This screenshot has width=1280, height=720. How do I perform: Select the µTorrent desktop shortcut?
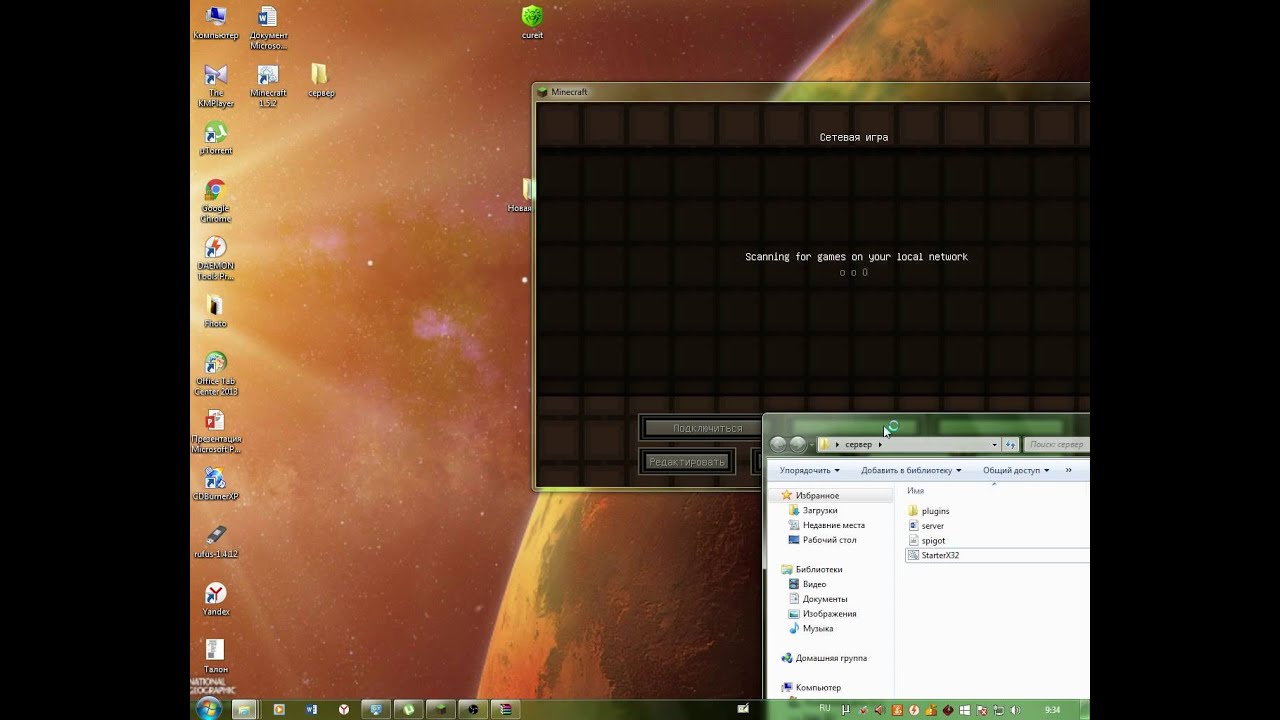(215, 139)
